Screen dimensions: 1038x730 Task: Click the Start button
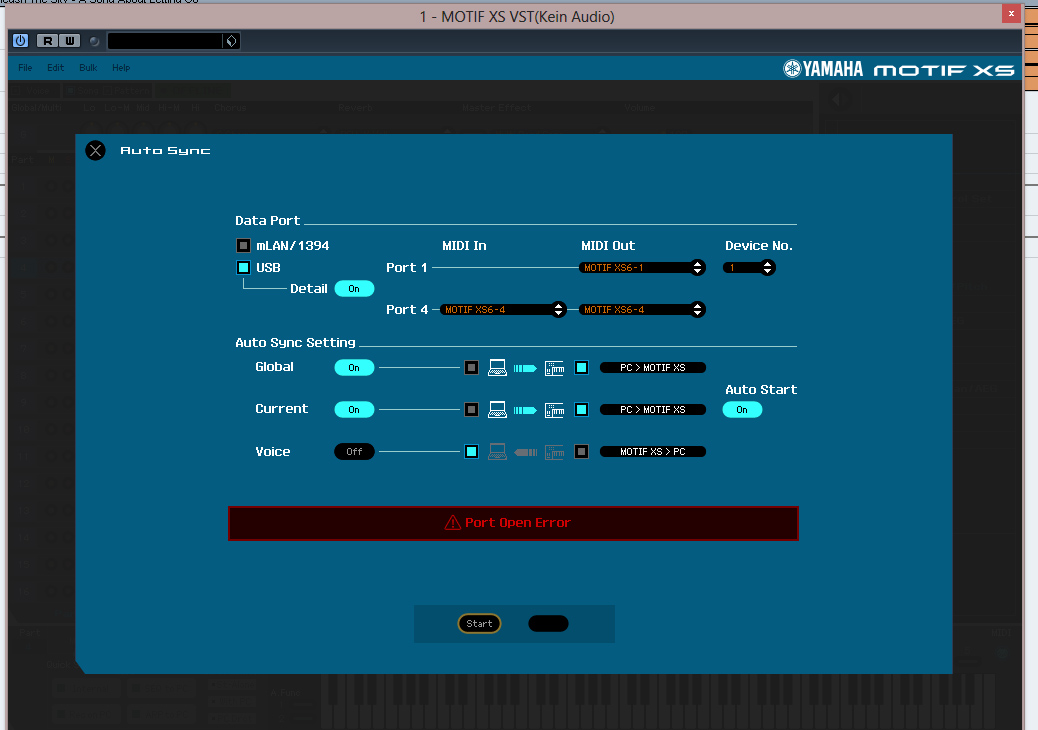(x=479, y=623)
